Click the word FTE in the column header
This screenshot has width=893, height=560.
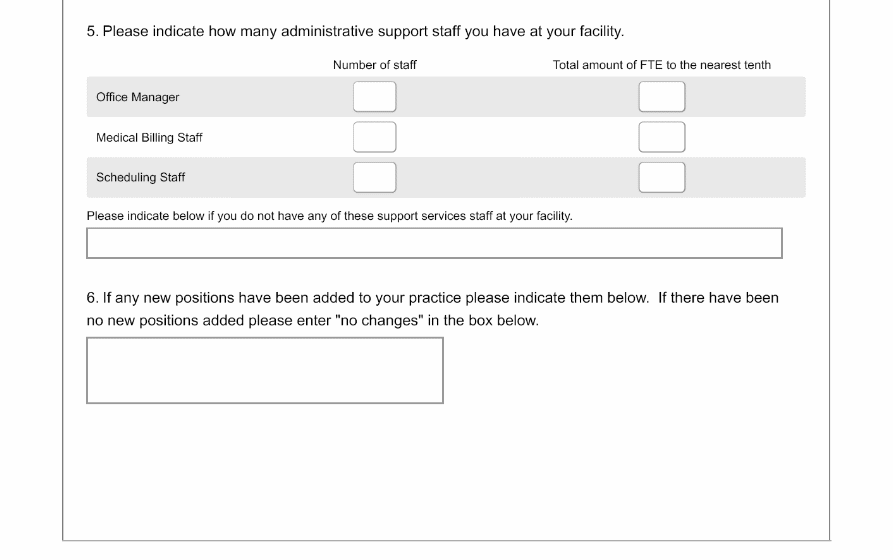(651, 65)
